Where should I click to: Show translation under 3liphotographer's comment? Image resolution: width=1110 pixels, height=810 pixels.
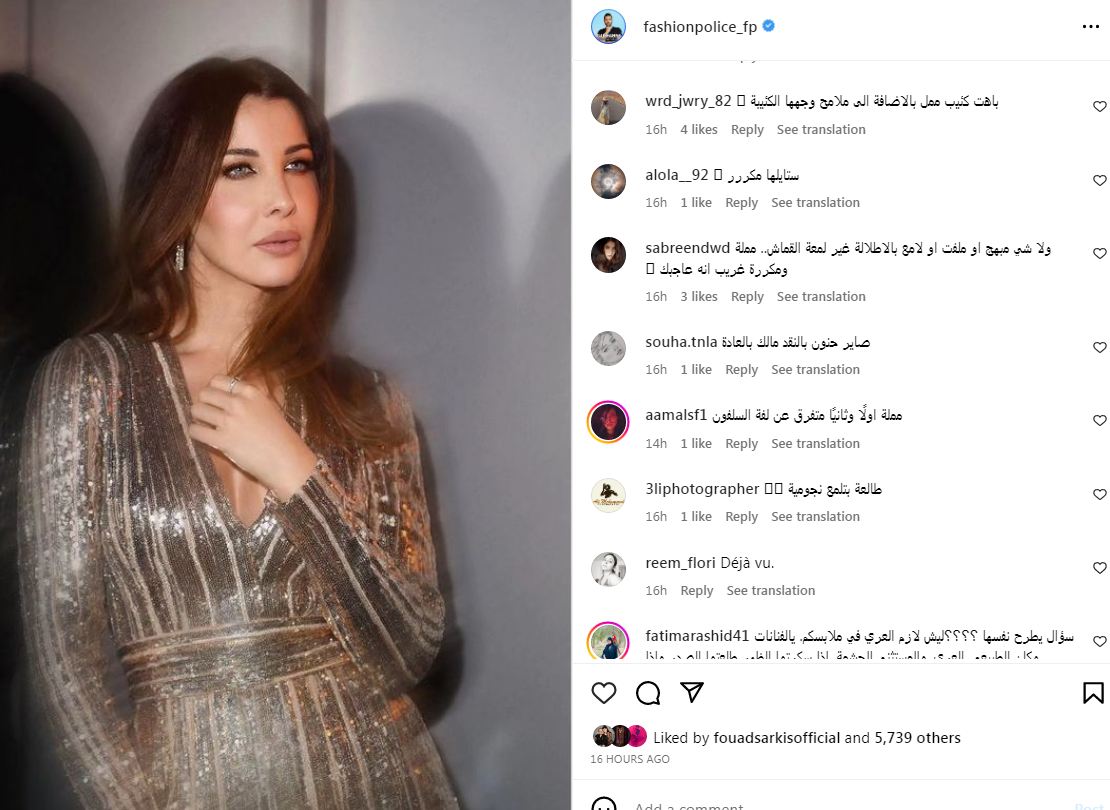pos(816,517)
